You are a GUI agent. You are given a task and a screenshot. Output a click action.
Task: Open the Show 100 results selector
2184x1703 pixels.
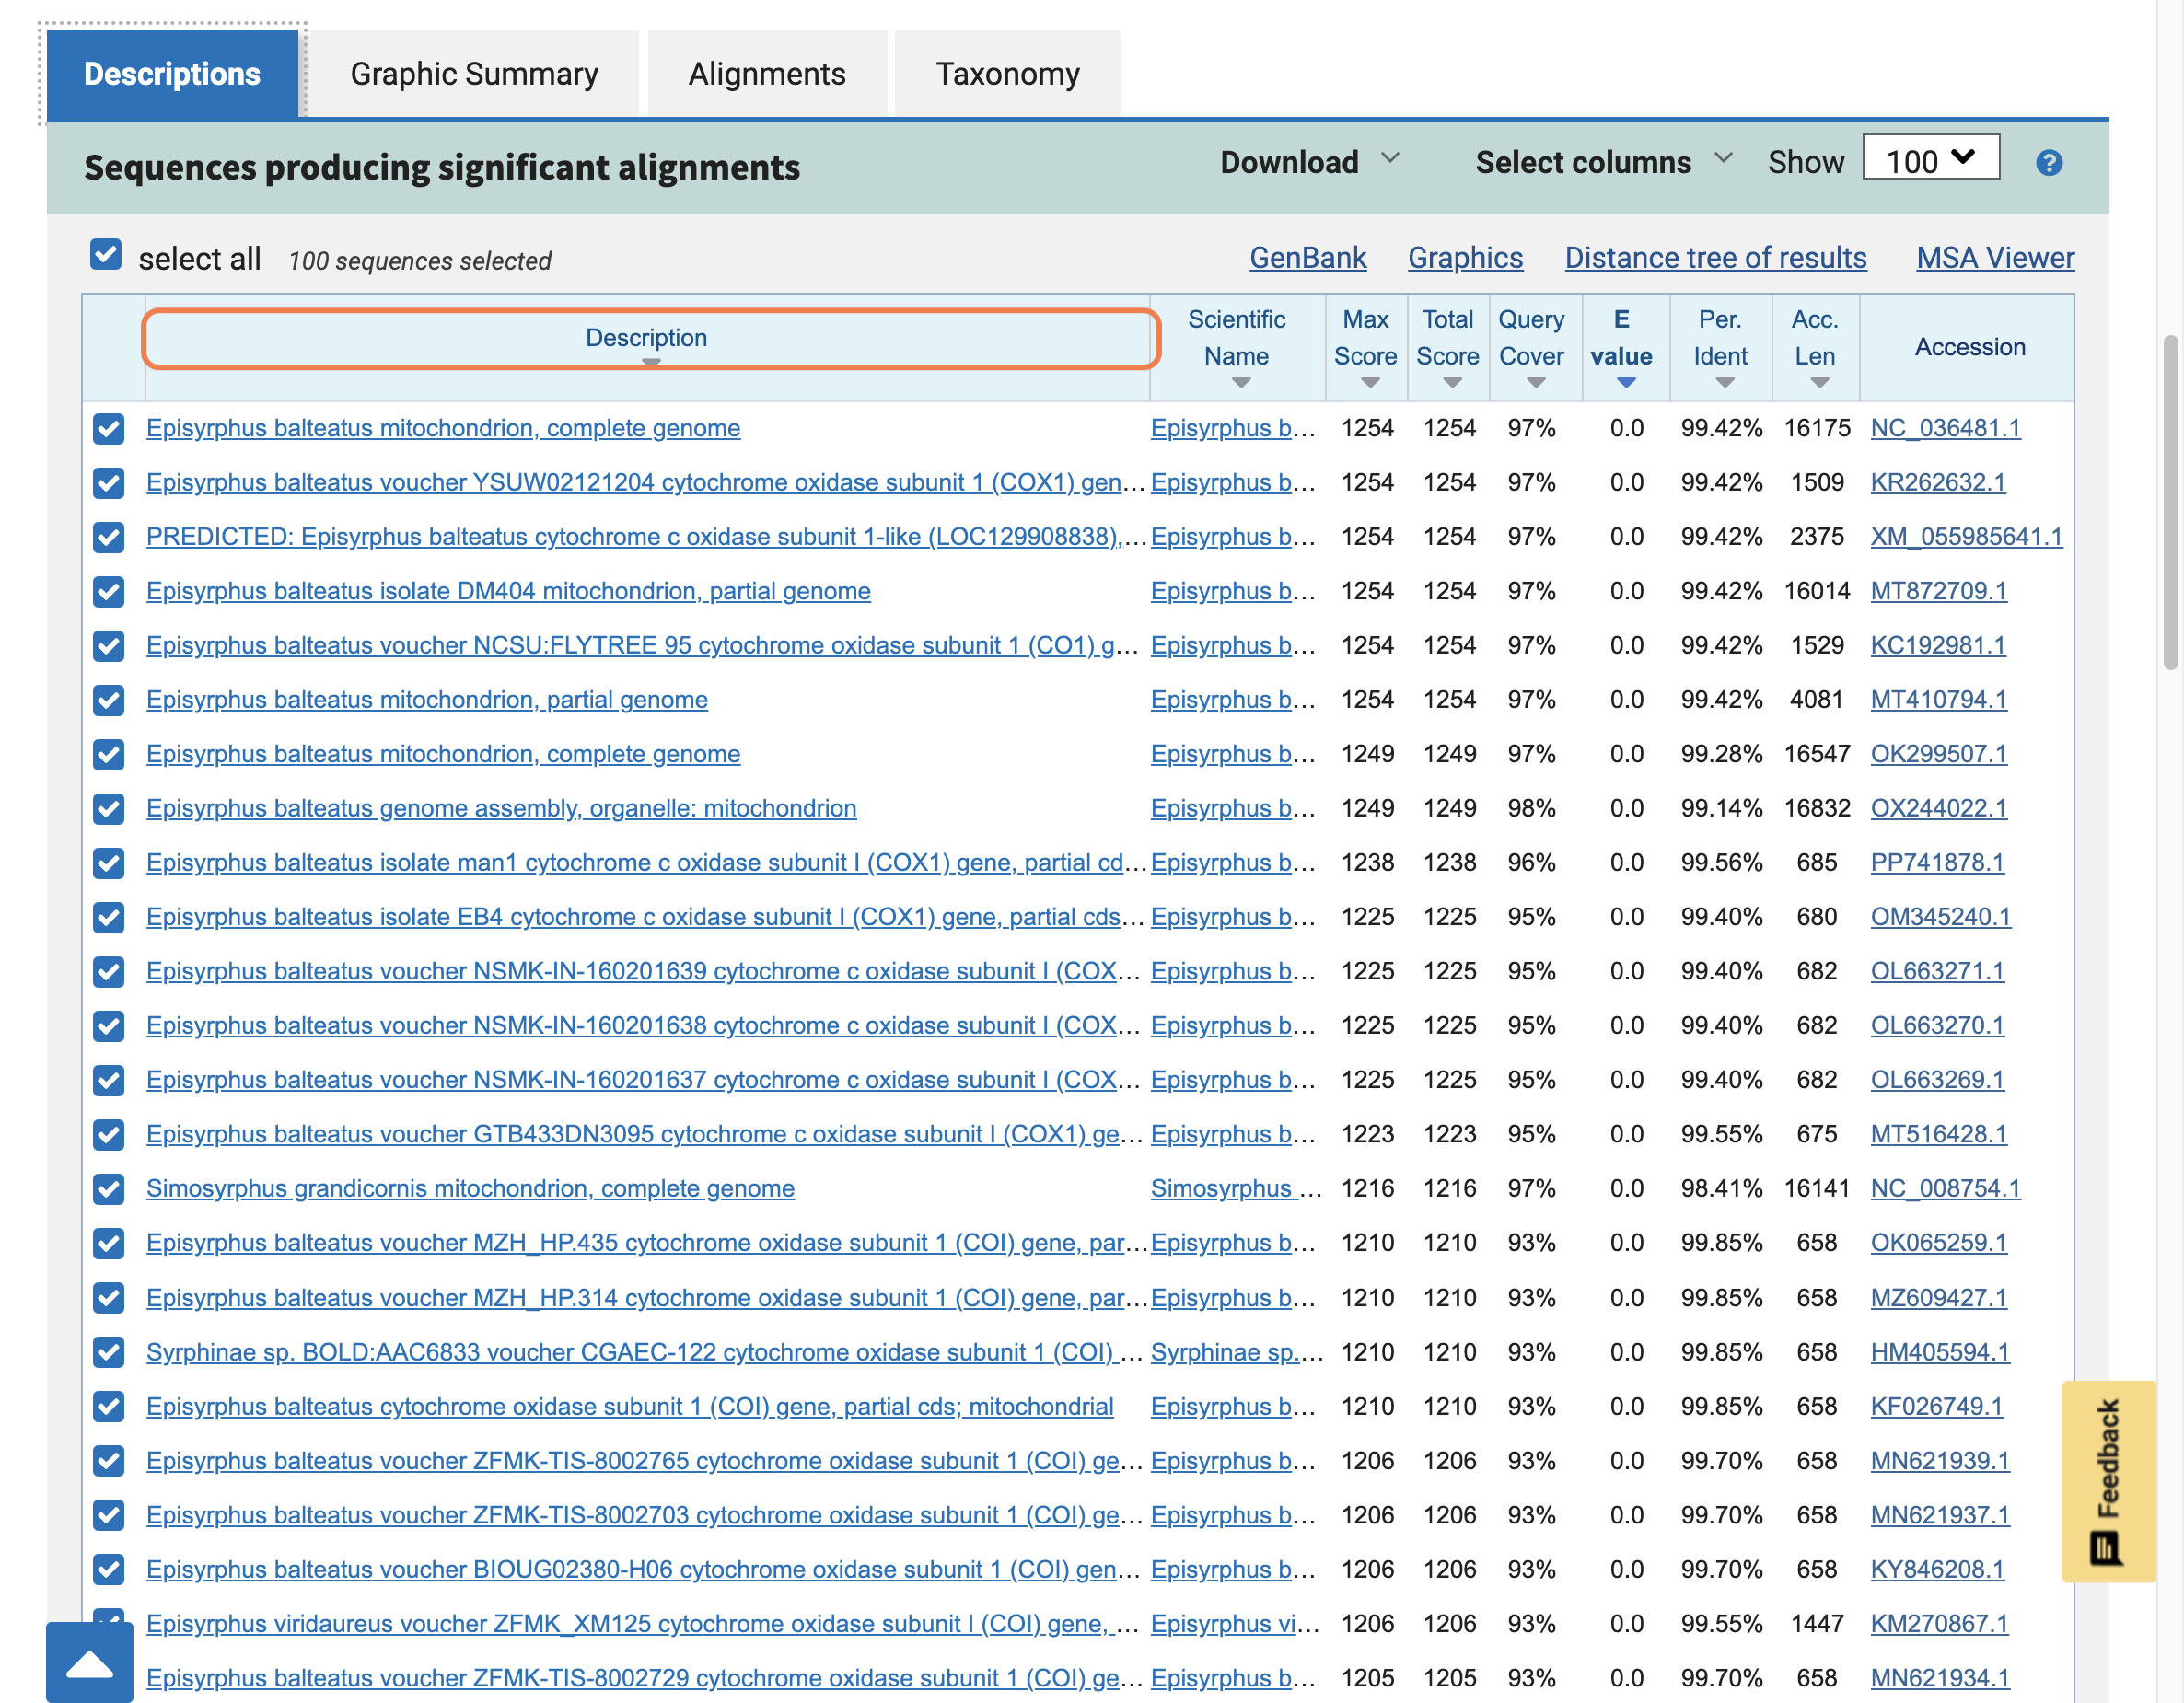point(1930,158)
